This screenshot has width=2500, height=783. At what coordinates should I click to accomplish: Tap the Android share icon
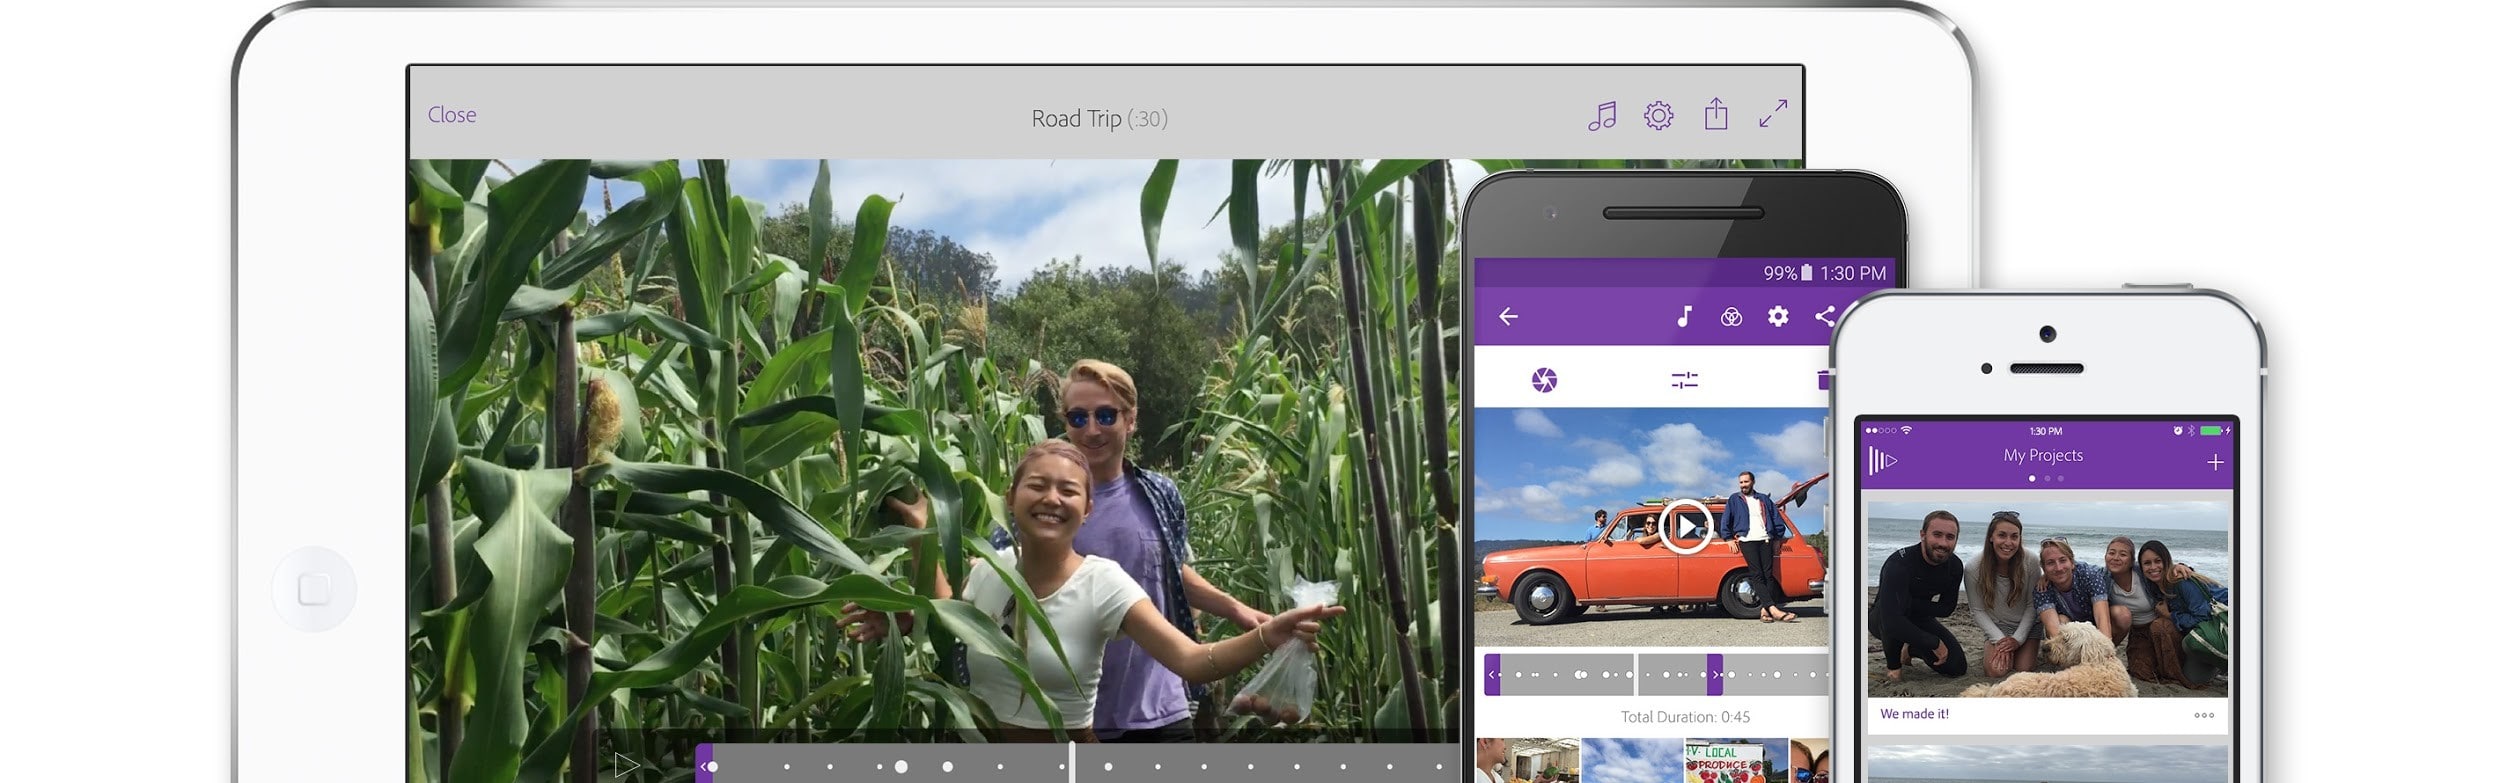[x=1823, y=317]
